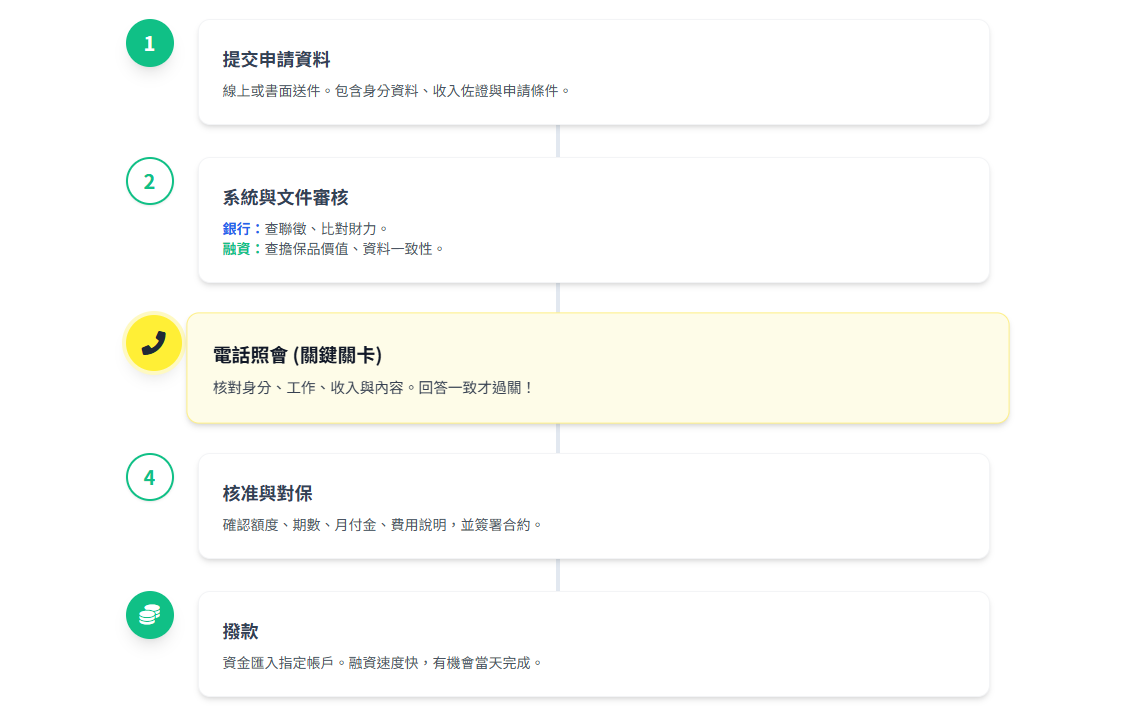Click the outlined step 2 circle
Image resolution: width=1135 pixels, height=717 pixels.
click(x=150, y=181)
